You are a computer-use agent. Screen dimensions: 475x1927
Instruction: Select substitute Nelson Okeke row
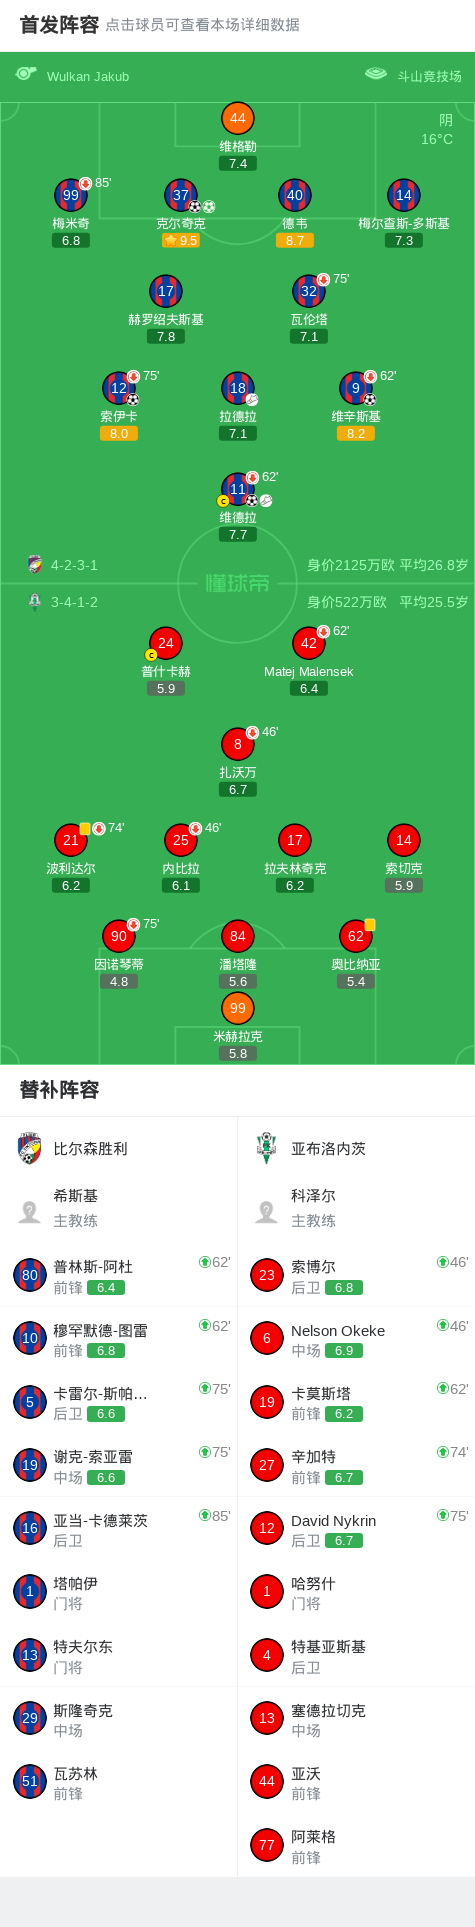coord(356,1339)
